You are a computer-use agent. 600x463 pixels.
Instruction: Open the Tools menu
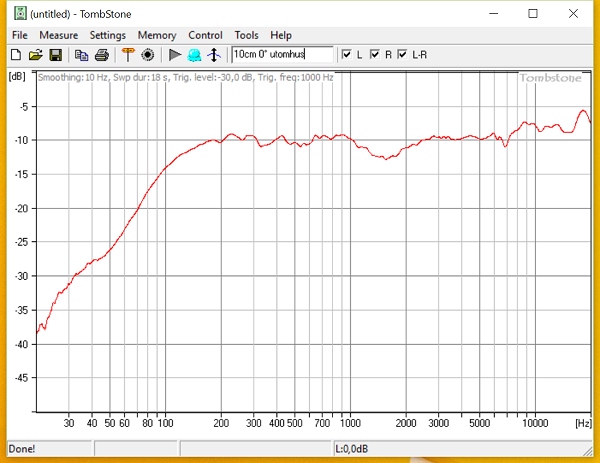click(x=246, y=35)
